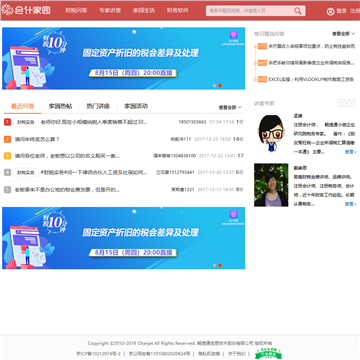Open 财税问答 in top navigation
The image size is (360, 360).
(x=76, y=10)
